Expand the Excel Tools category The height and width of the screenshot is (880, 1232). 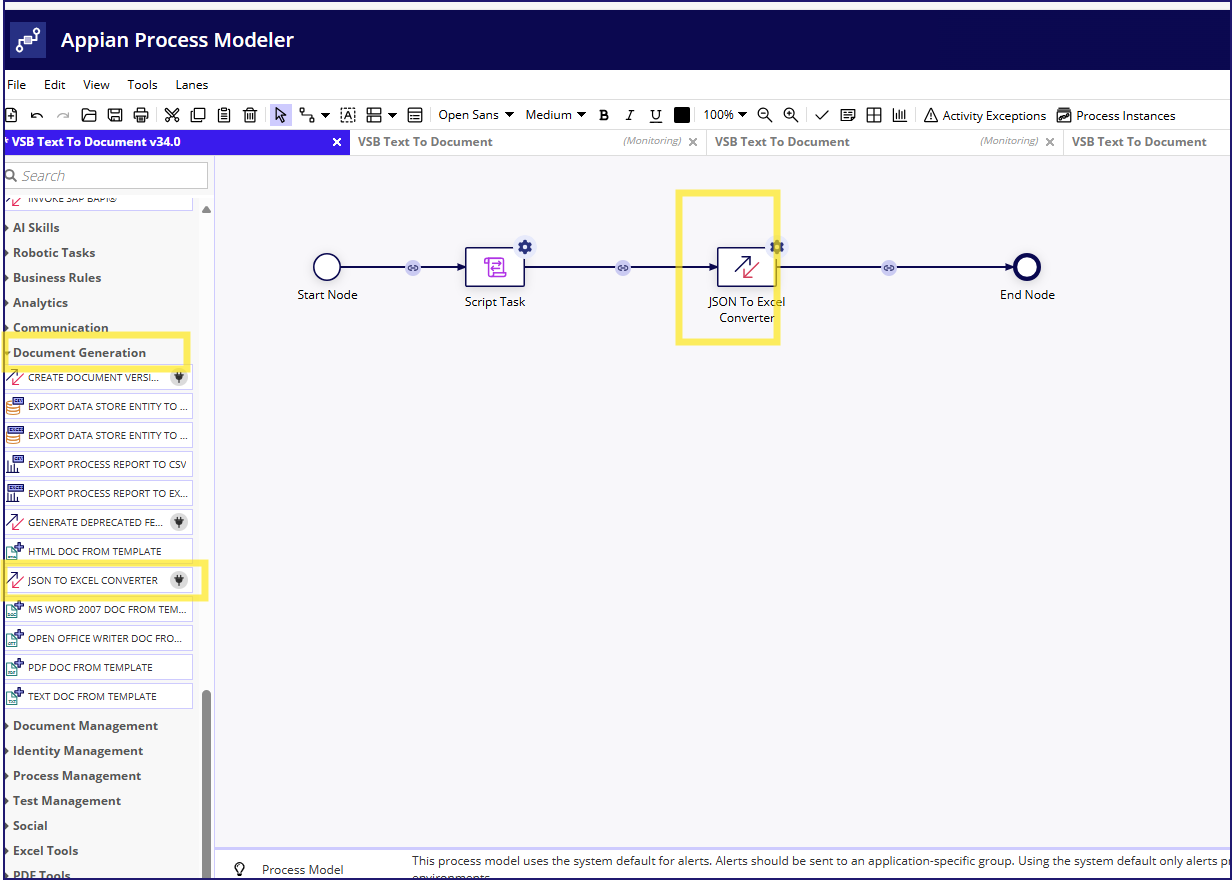45,851
